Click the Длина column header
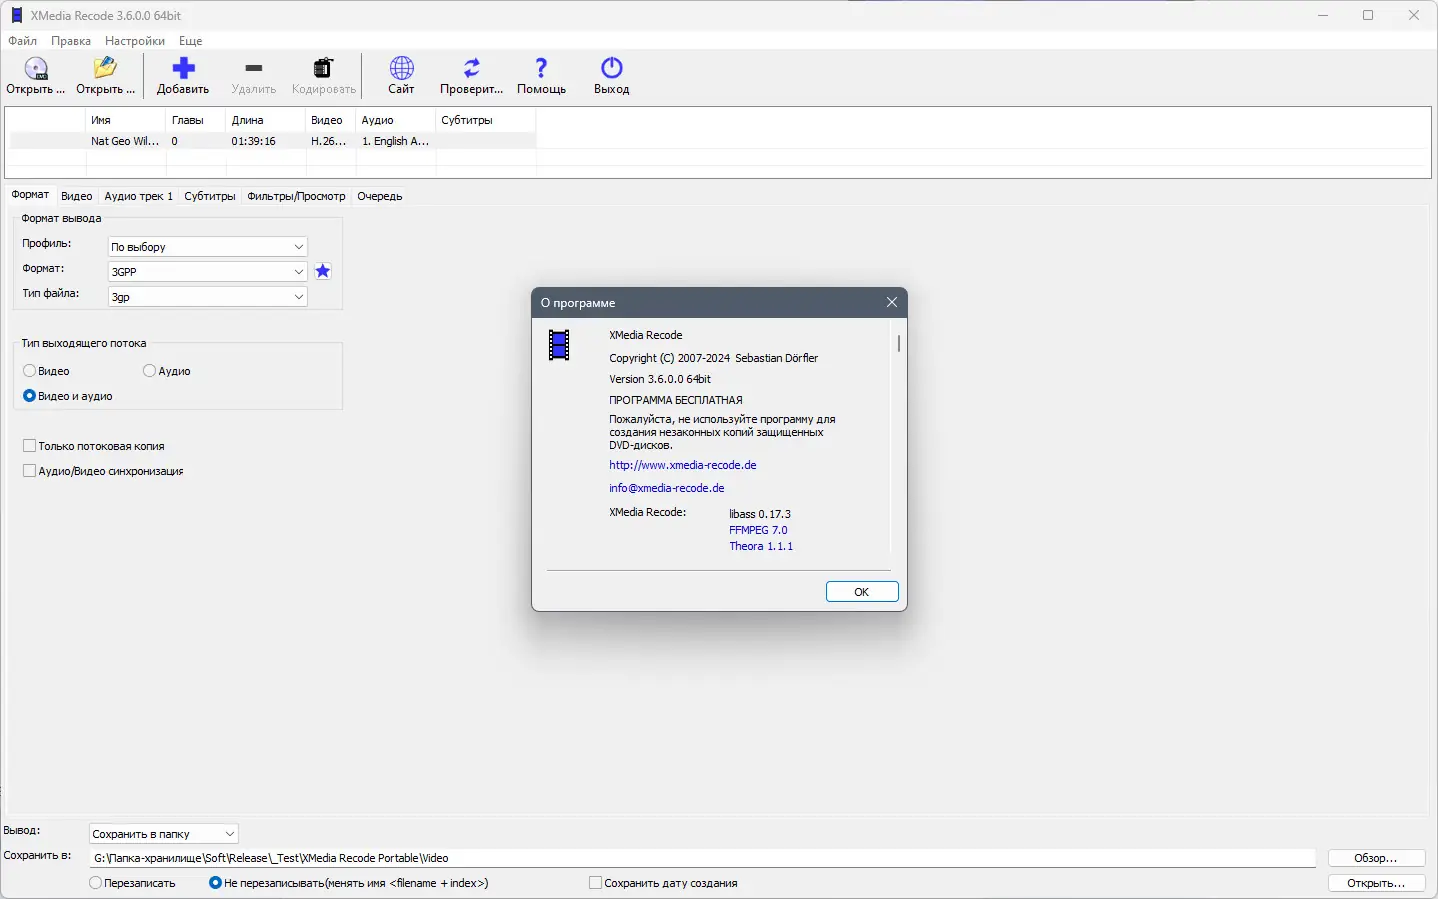This screenshot has width=1438, height=899. coord(266,120)
